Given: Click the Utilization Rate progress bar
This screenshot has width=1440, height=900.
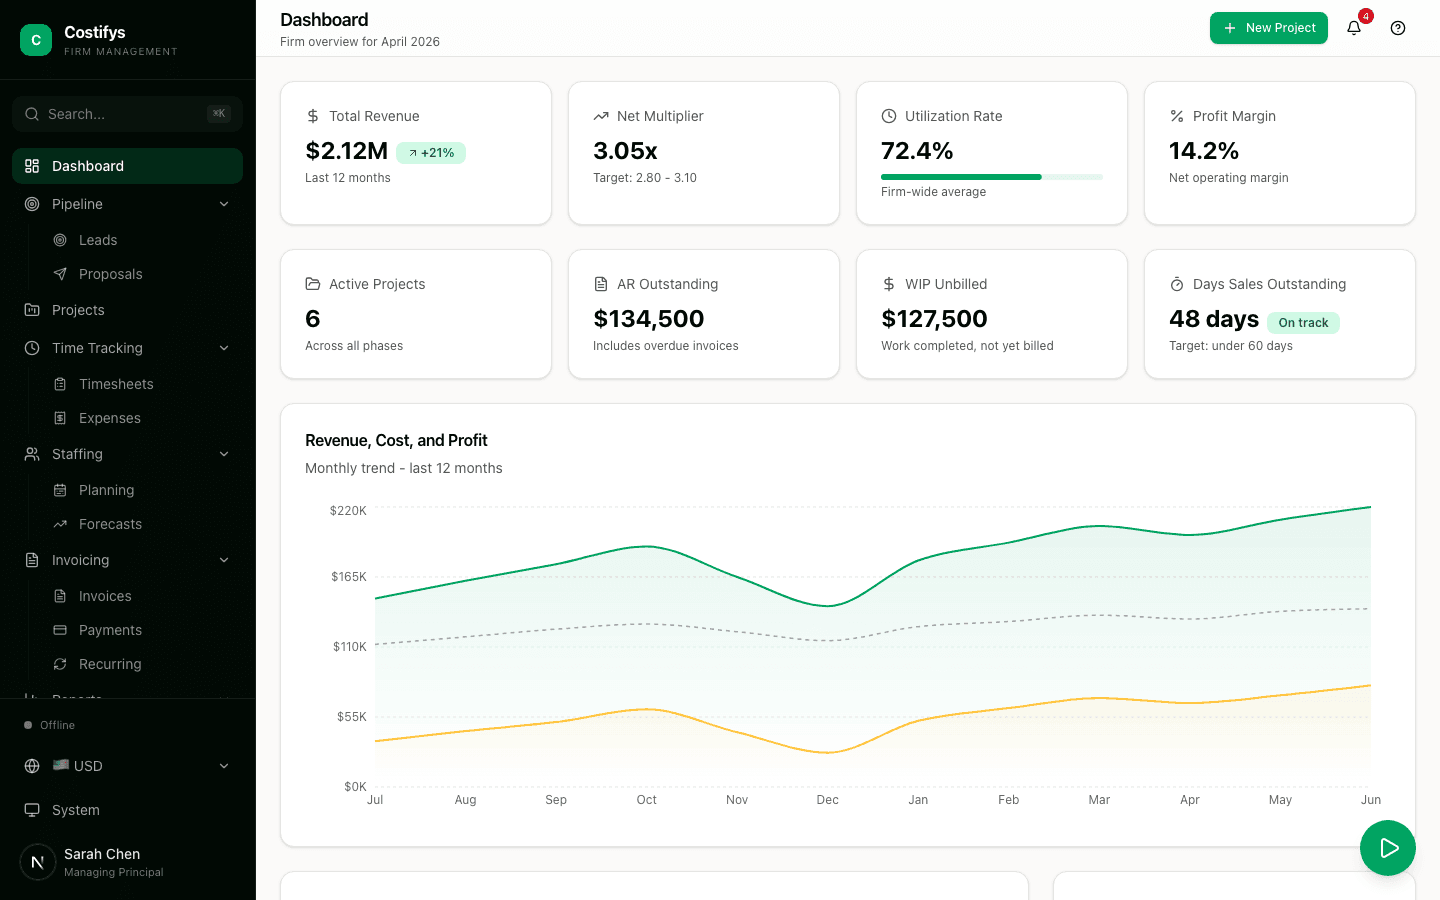Looking at the screenshot, I should coord(992,176).
